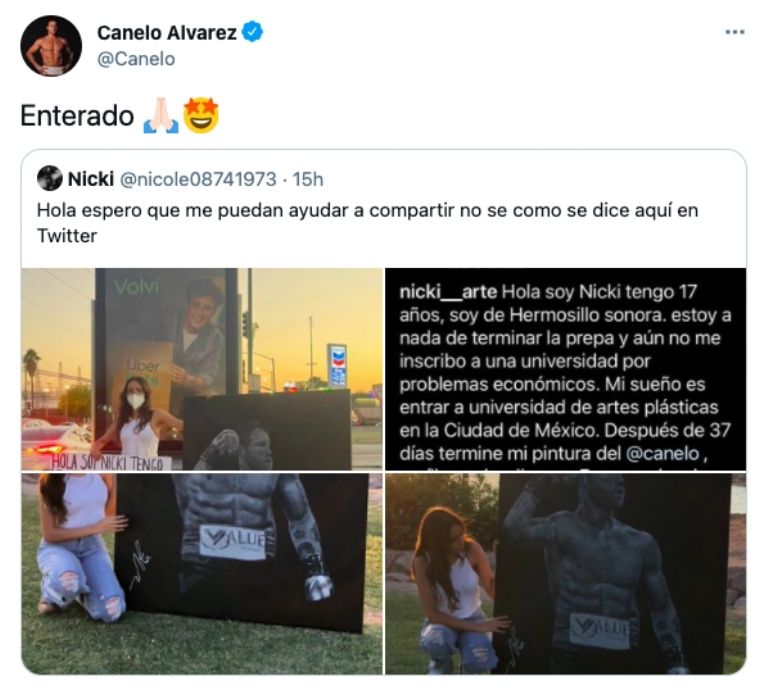Click the Enterado tweet text
Image resolution: width=768 pixels, height=694 pixels.
tap(77, 116)
